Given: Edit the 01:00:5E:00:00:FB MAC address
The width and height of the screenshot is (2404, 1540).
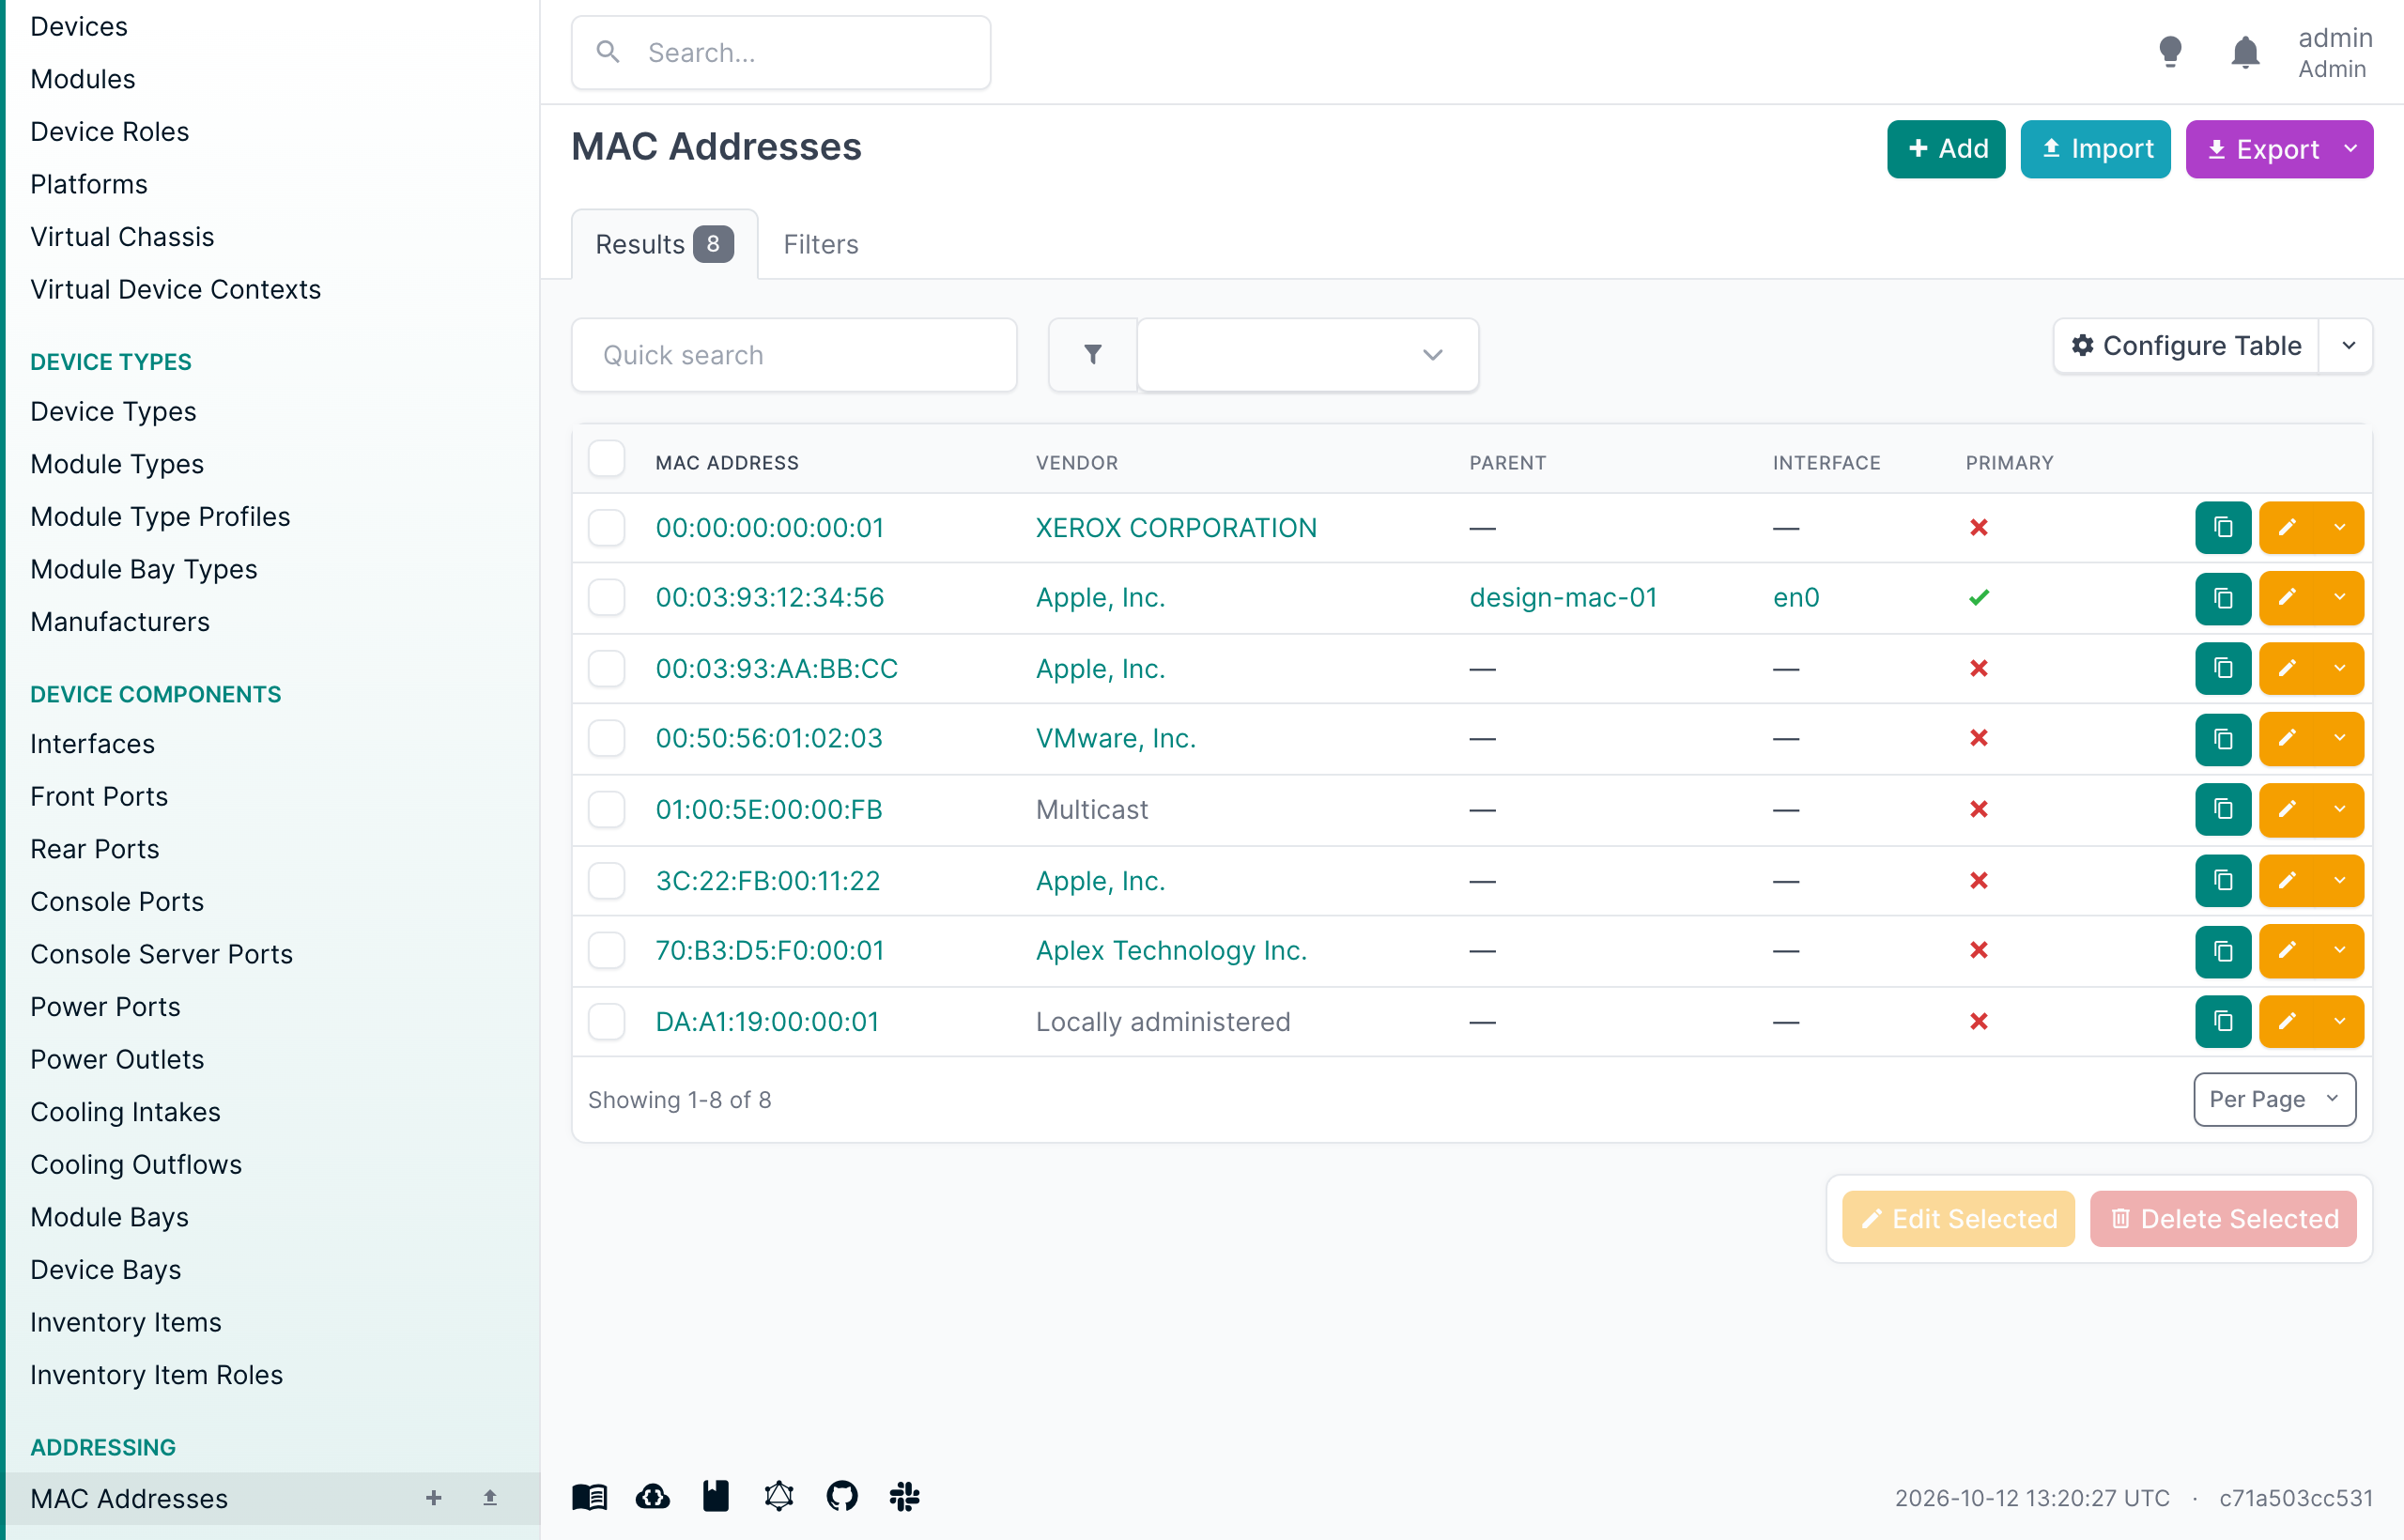Looking at the screenshot, I should click(x=2287, y=809).
